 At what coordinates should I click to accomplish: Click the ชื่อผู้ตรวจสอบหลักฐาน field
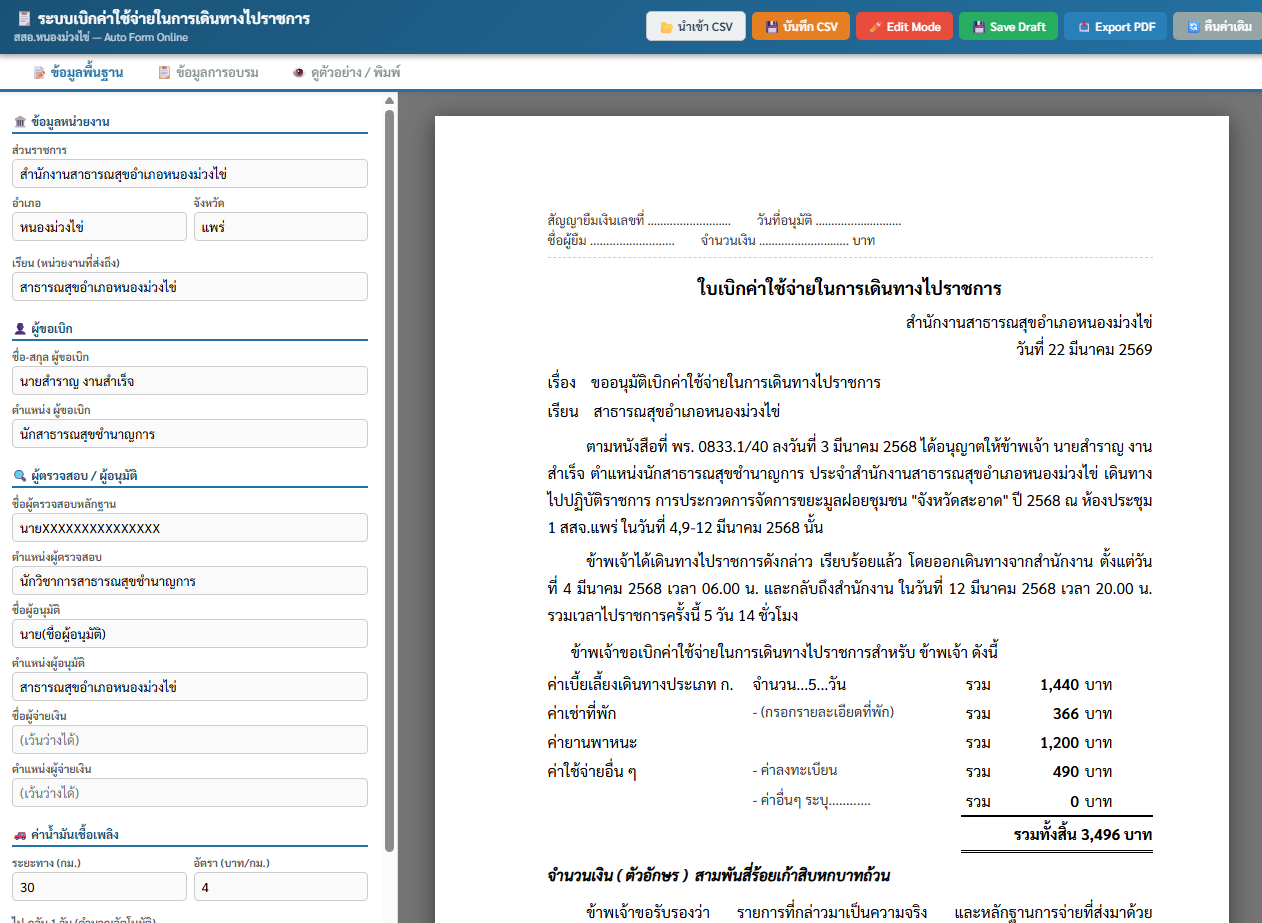click(190, 528)
